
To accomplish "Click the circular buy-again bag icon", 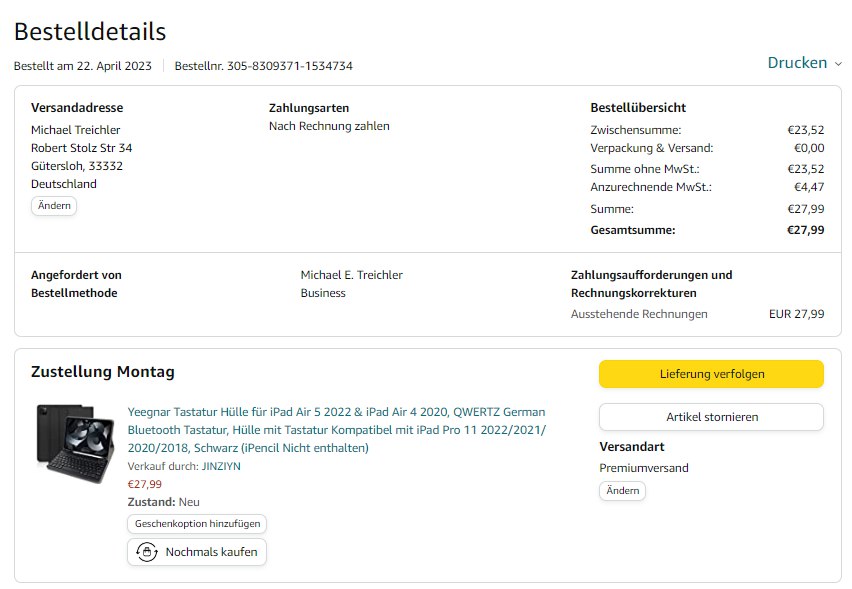I will [146, 552].
